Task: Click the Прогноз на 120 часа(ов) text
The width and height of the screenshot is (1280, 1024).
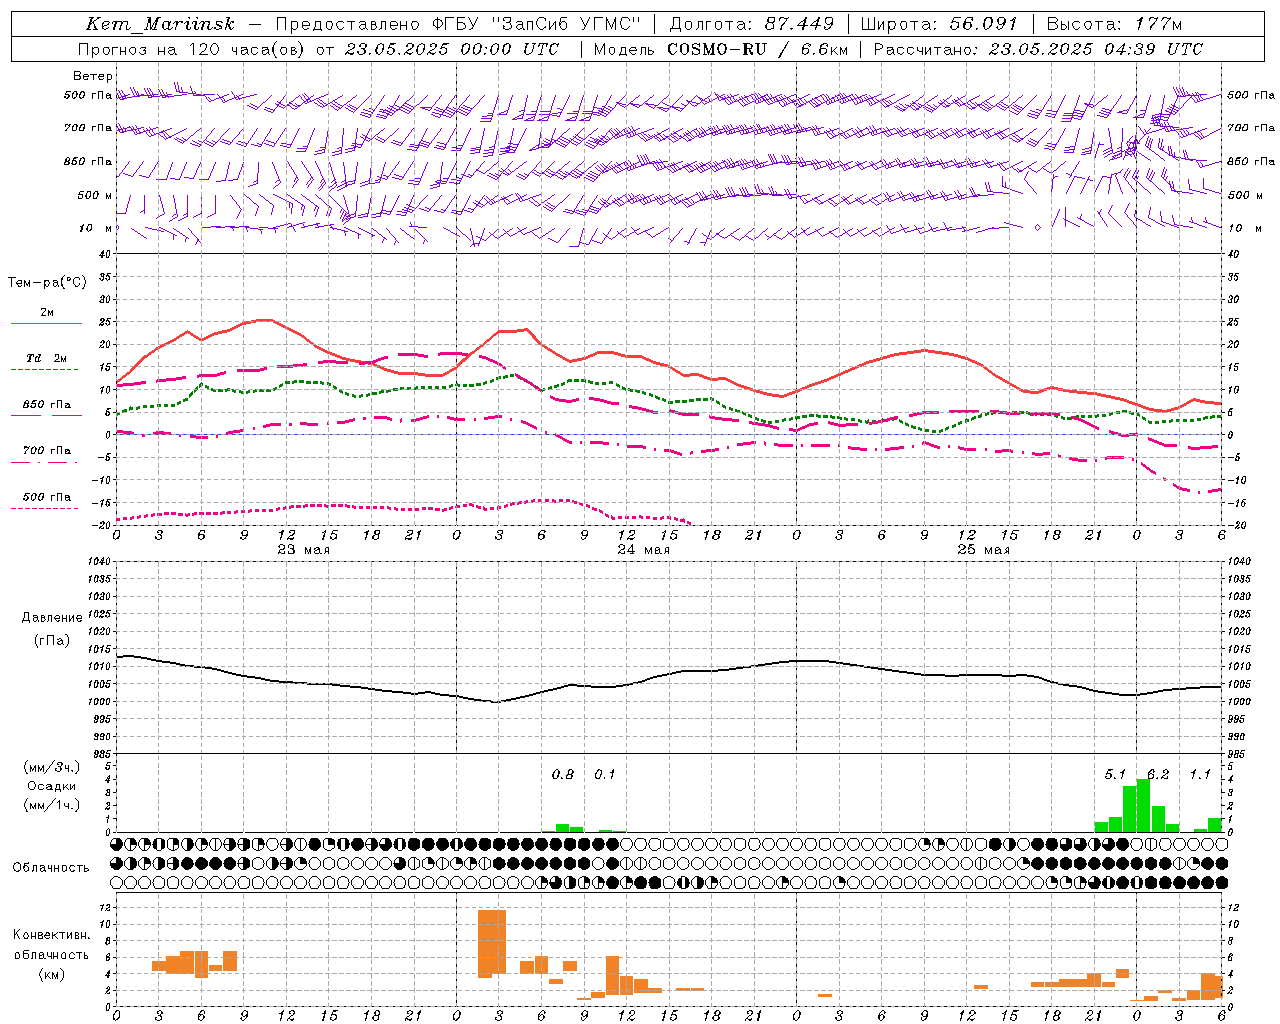Action: tap(192, 48)
